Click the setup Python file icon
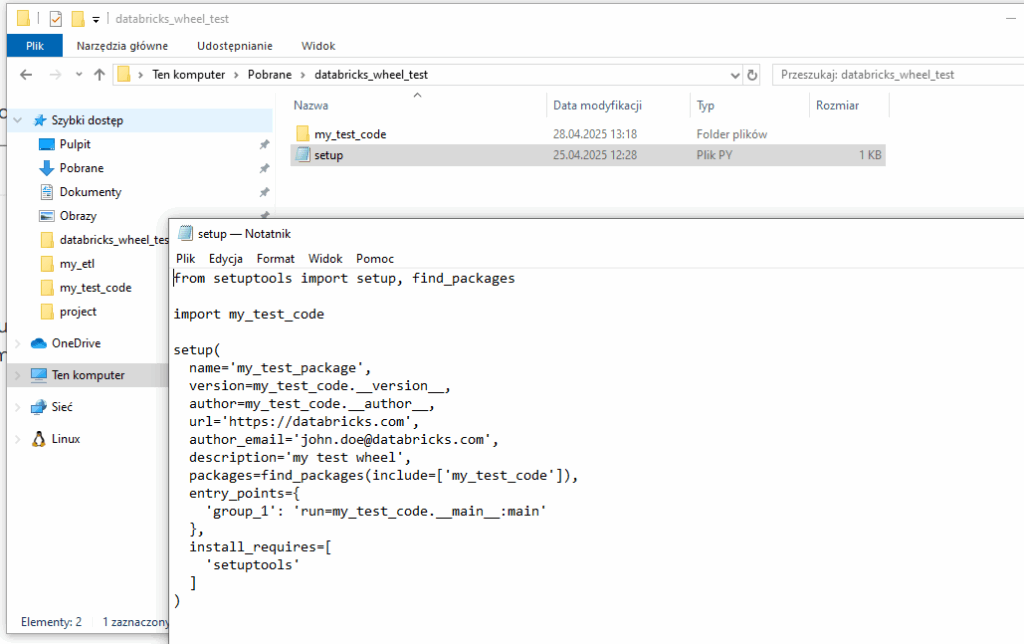The width and height of the screenshot is (1024, 644). (x=303, y=155)
